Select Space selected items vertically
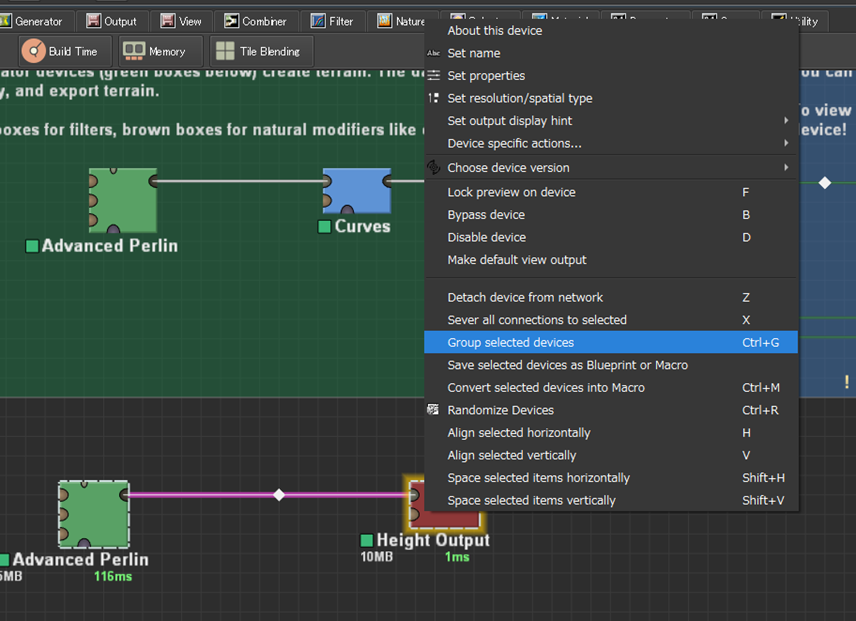 coord(611,500)
